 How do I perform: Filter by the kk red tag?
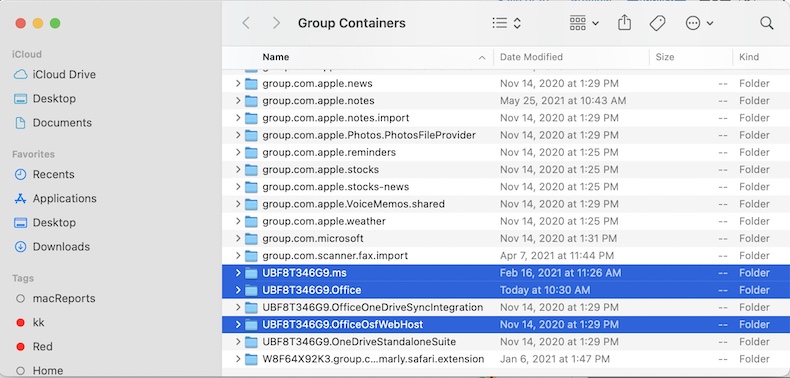[30, 323]
